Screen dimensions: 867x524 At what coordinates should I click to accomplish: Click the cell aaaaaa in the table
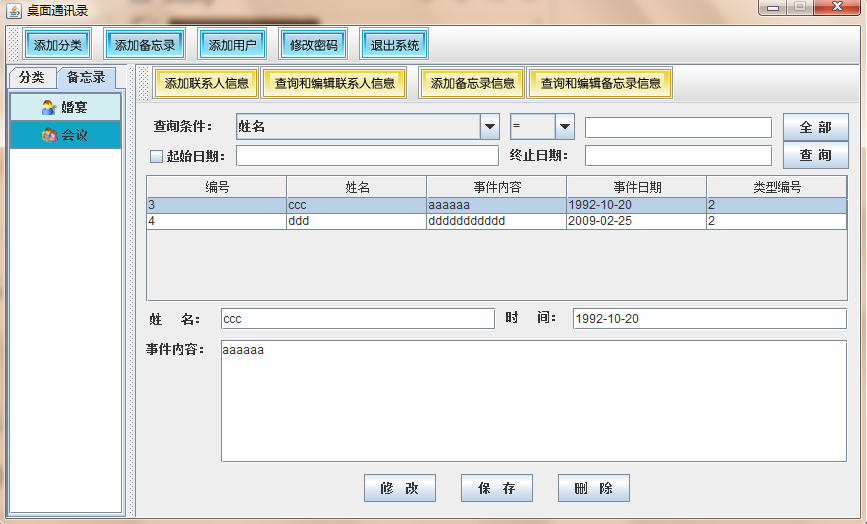point(497,205)
